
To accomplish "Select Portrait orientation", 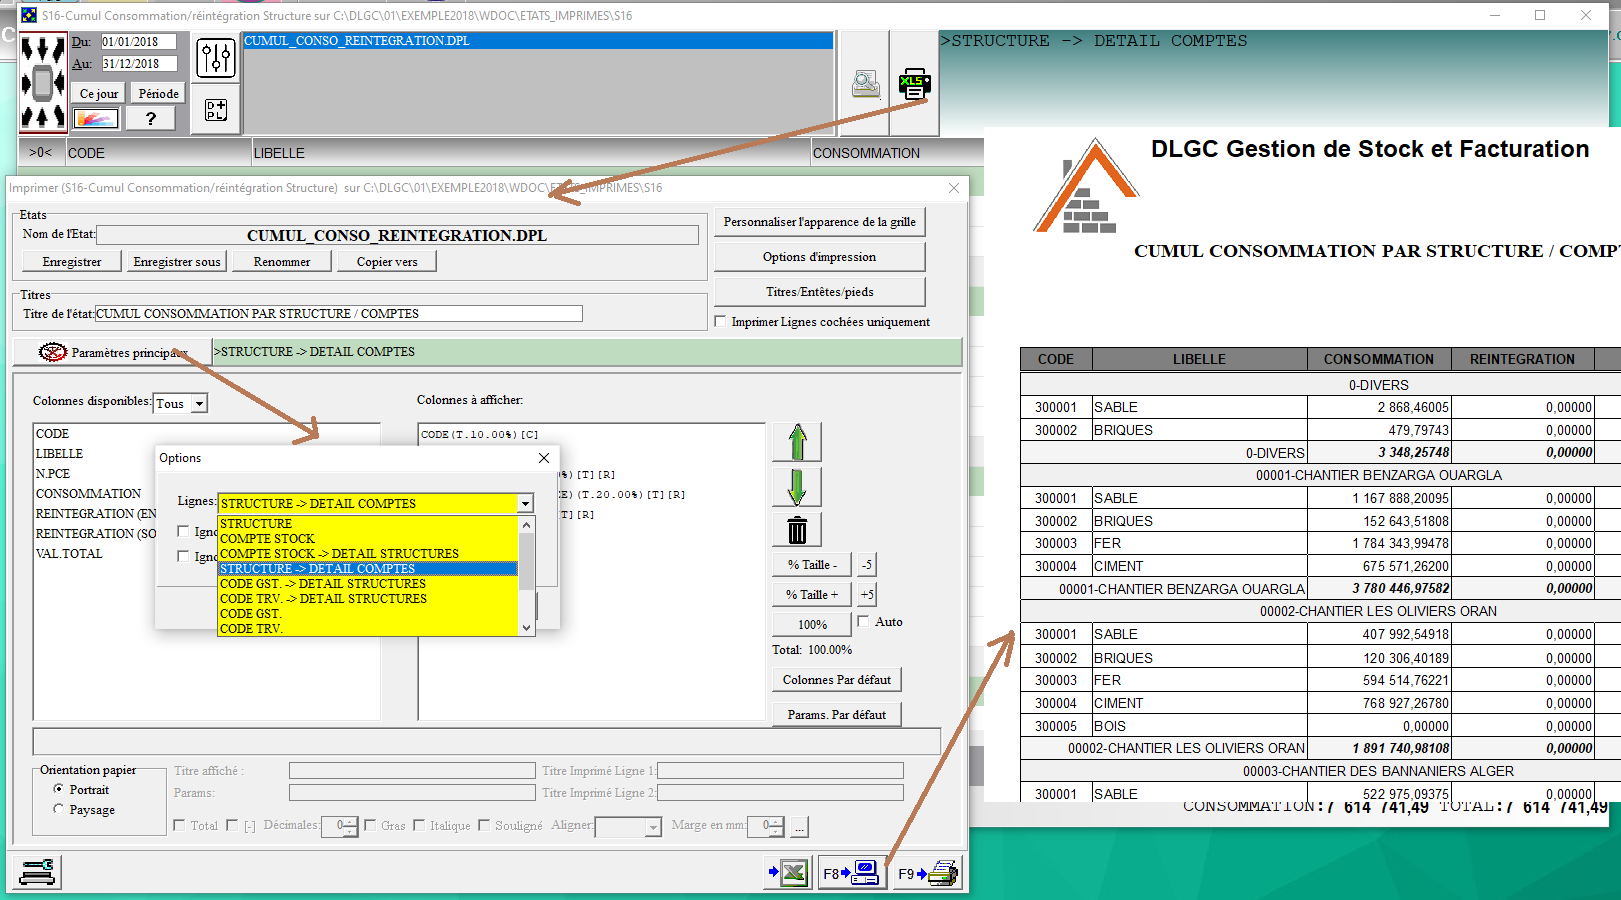I will 58,789.
